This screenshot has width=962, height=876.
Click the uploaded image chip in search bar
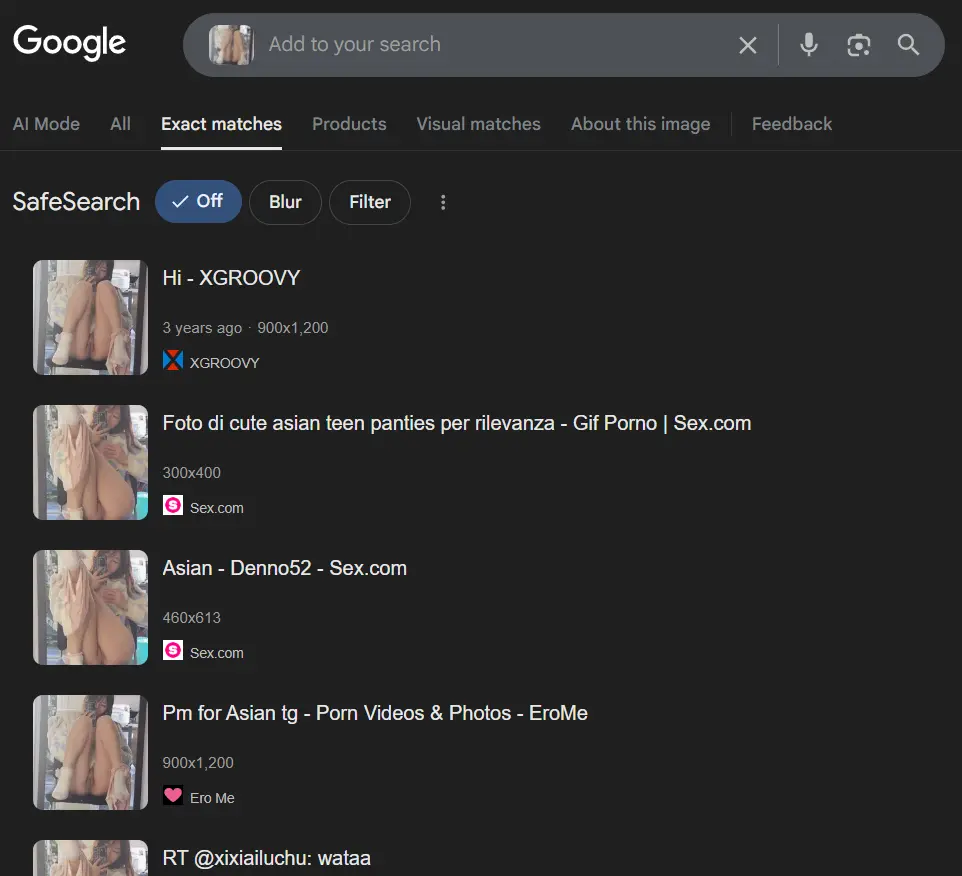231,45
